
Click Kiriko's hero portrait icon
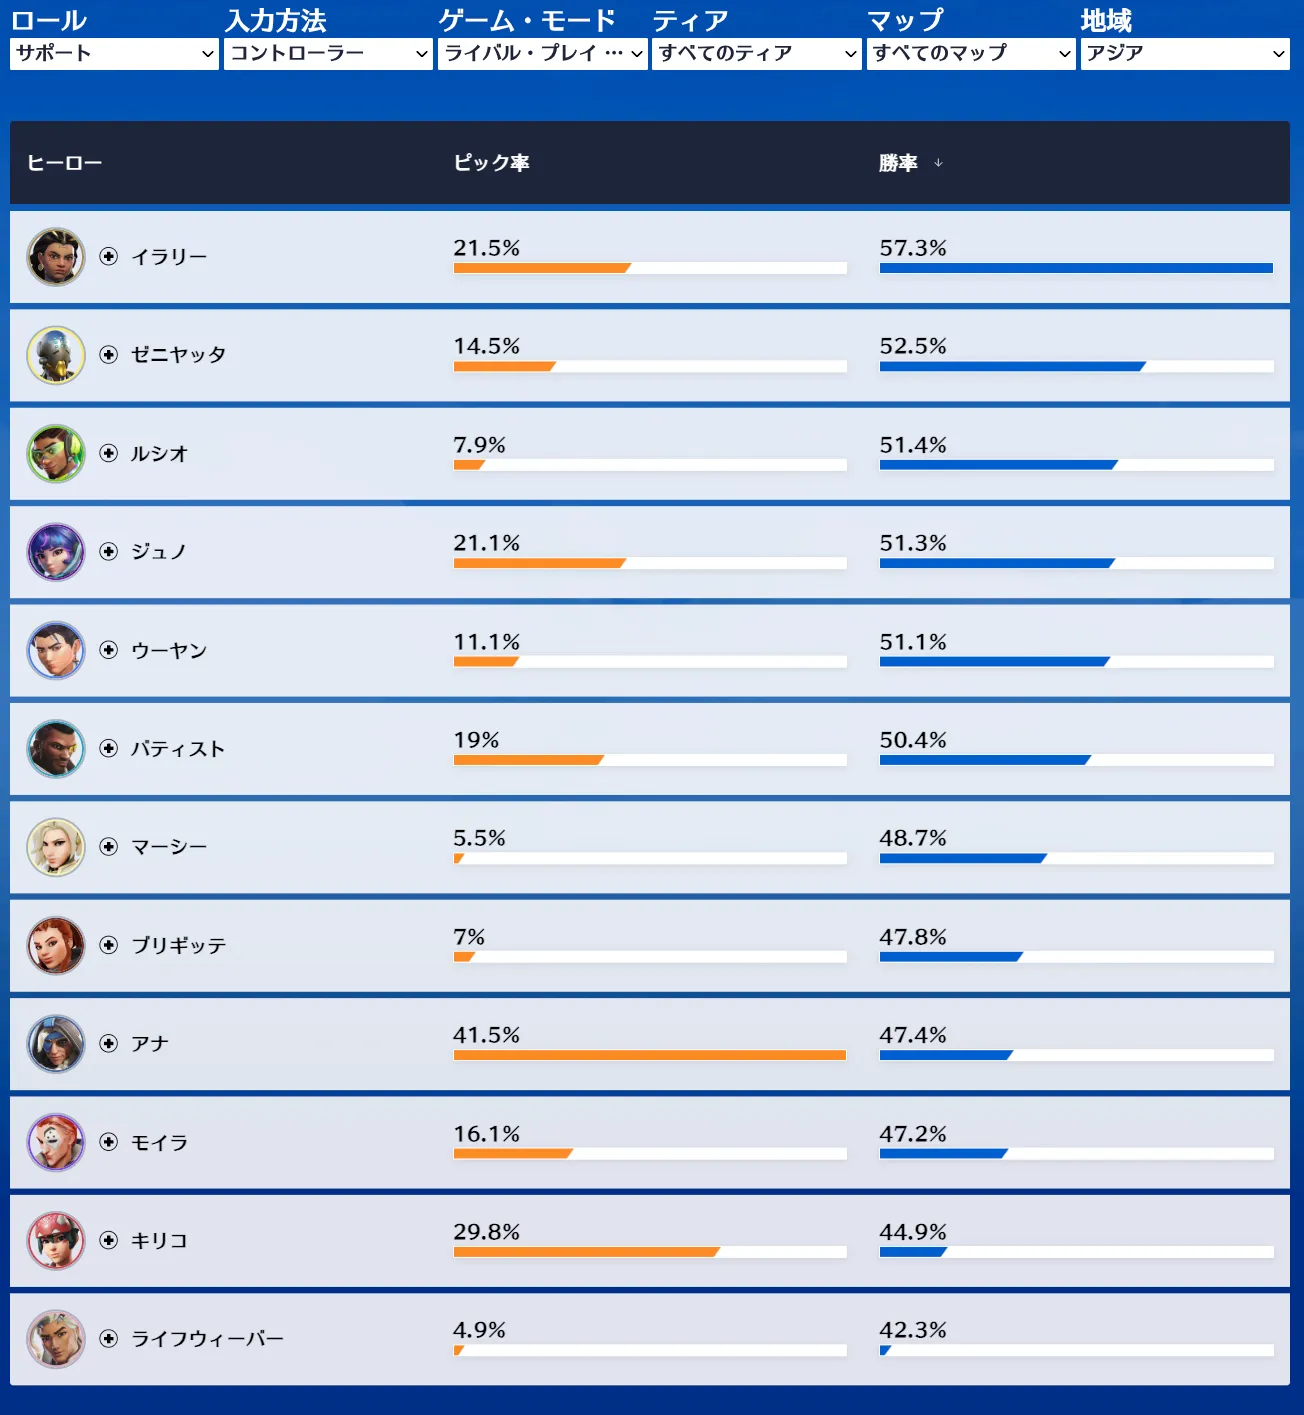tap(56, 1241)
